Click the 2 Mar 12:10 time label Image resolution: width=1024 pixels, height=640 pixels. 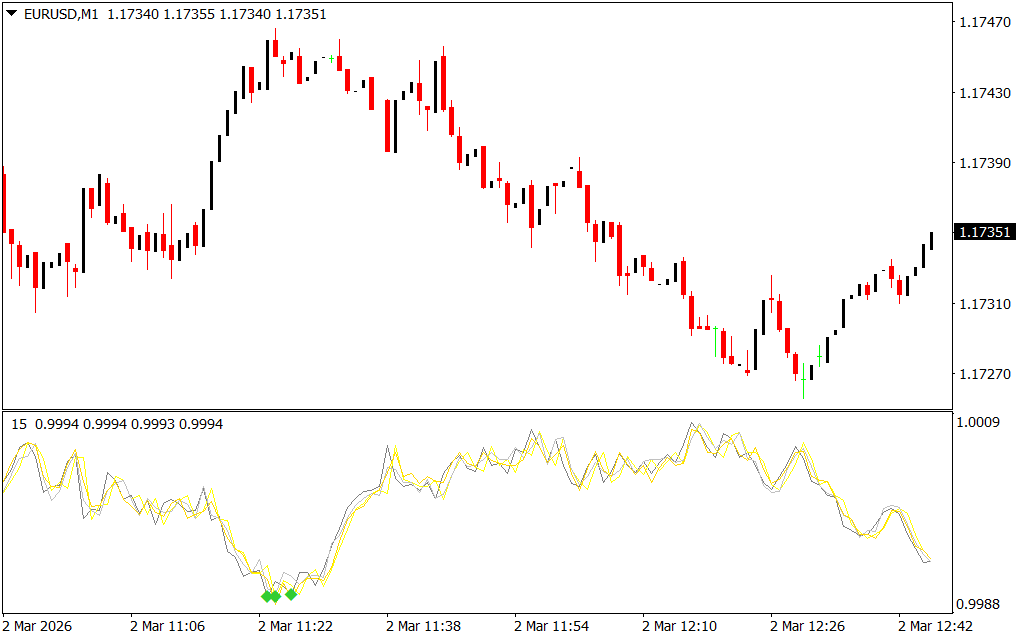coord(679,626)
